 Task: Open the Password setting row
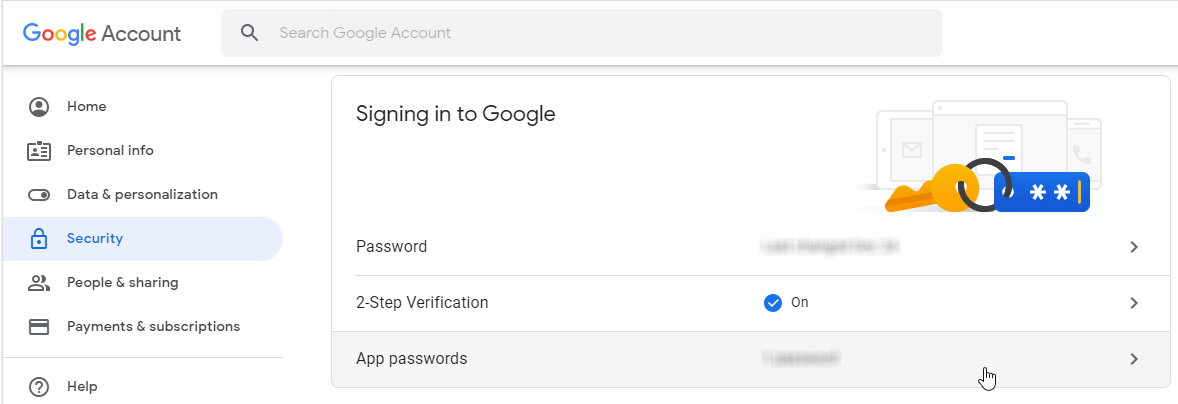tap(392, 247)
